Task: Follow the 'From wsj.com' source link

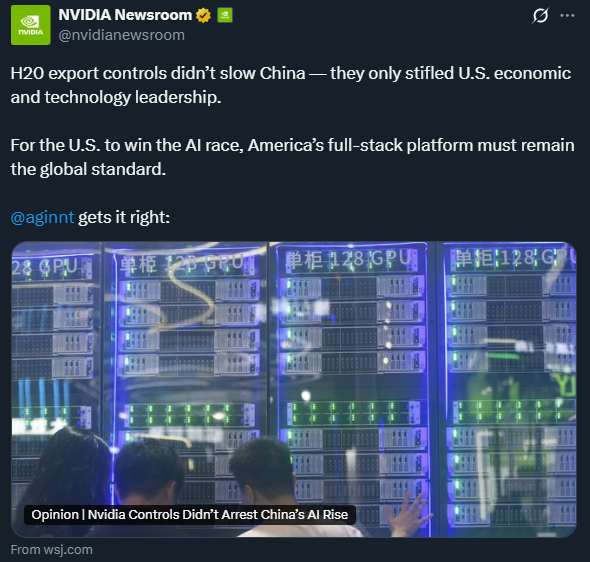Action: pos(52,550)
